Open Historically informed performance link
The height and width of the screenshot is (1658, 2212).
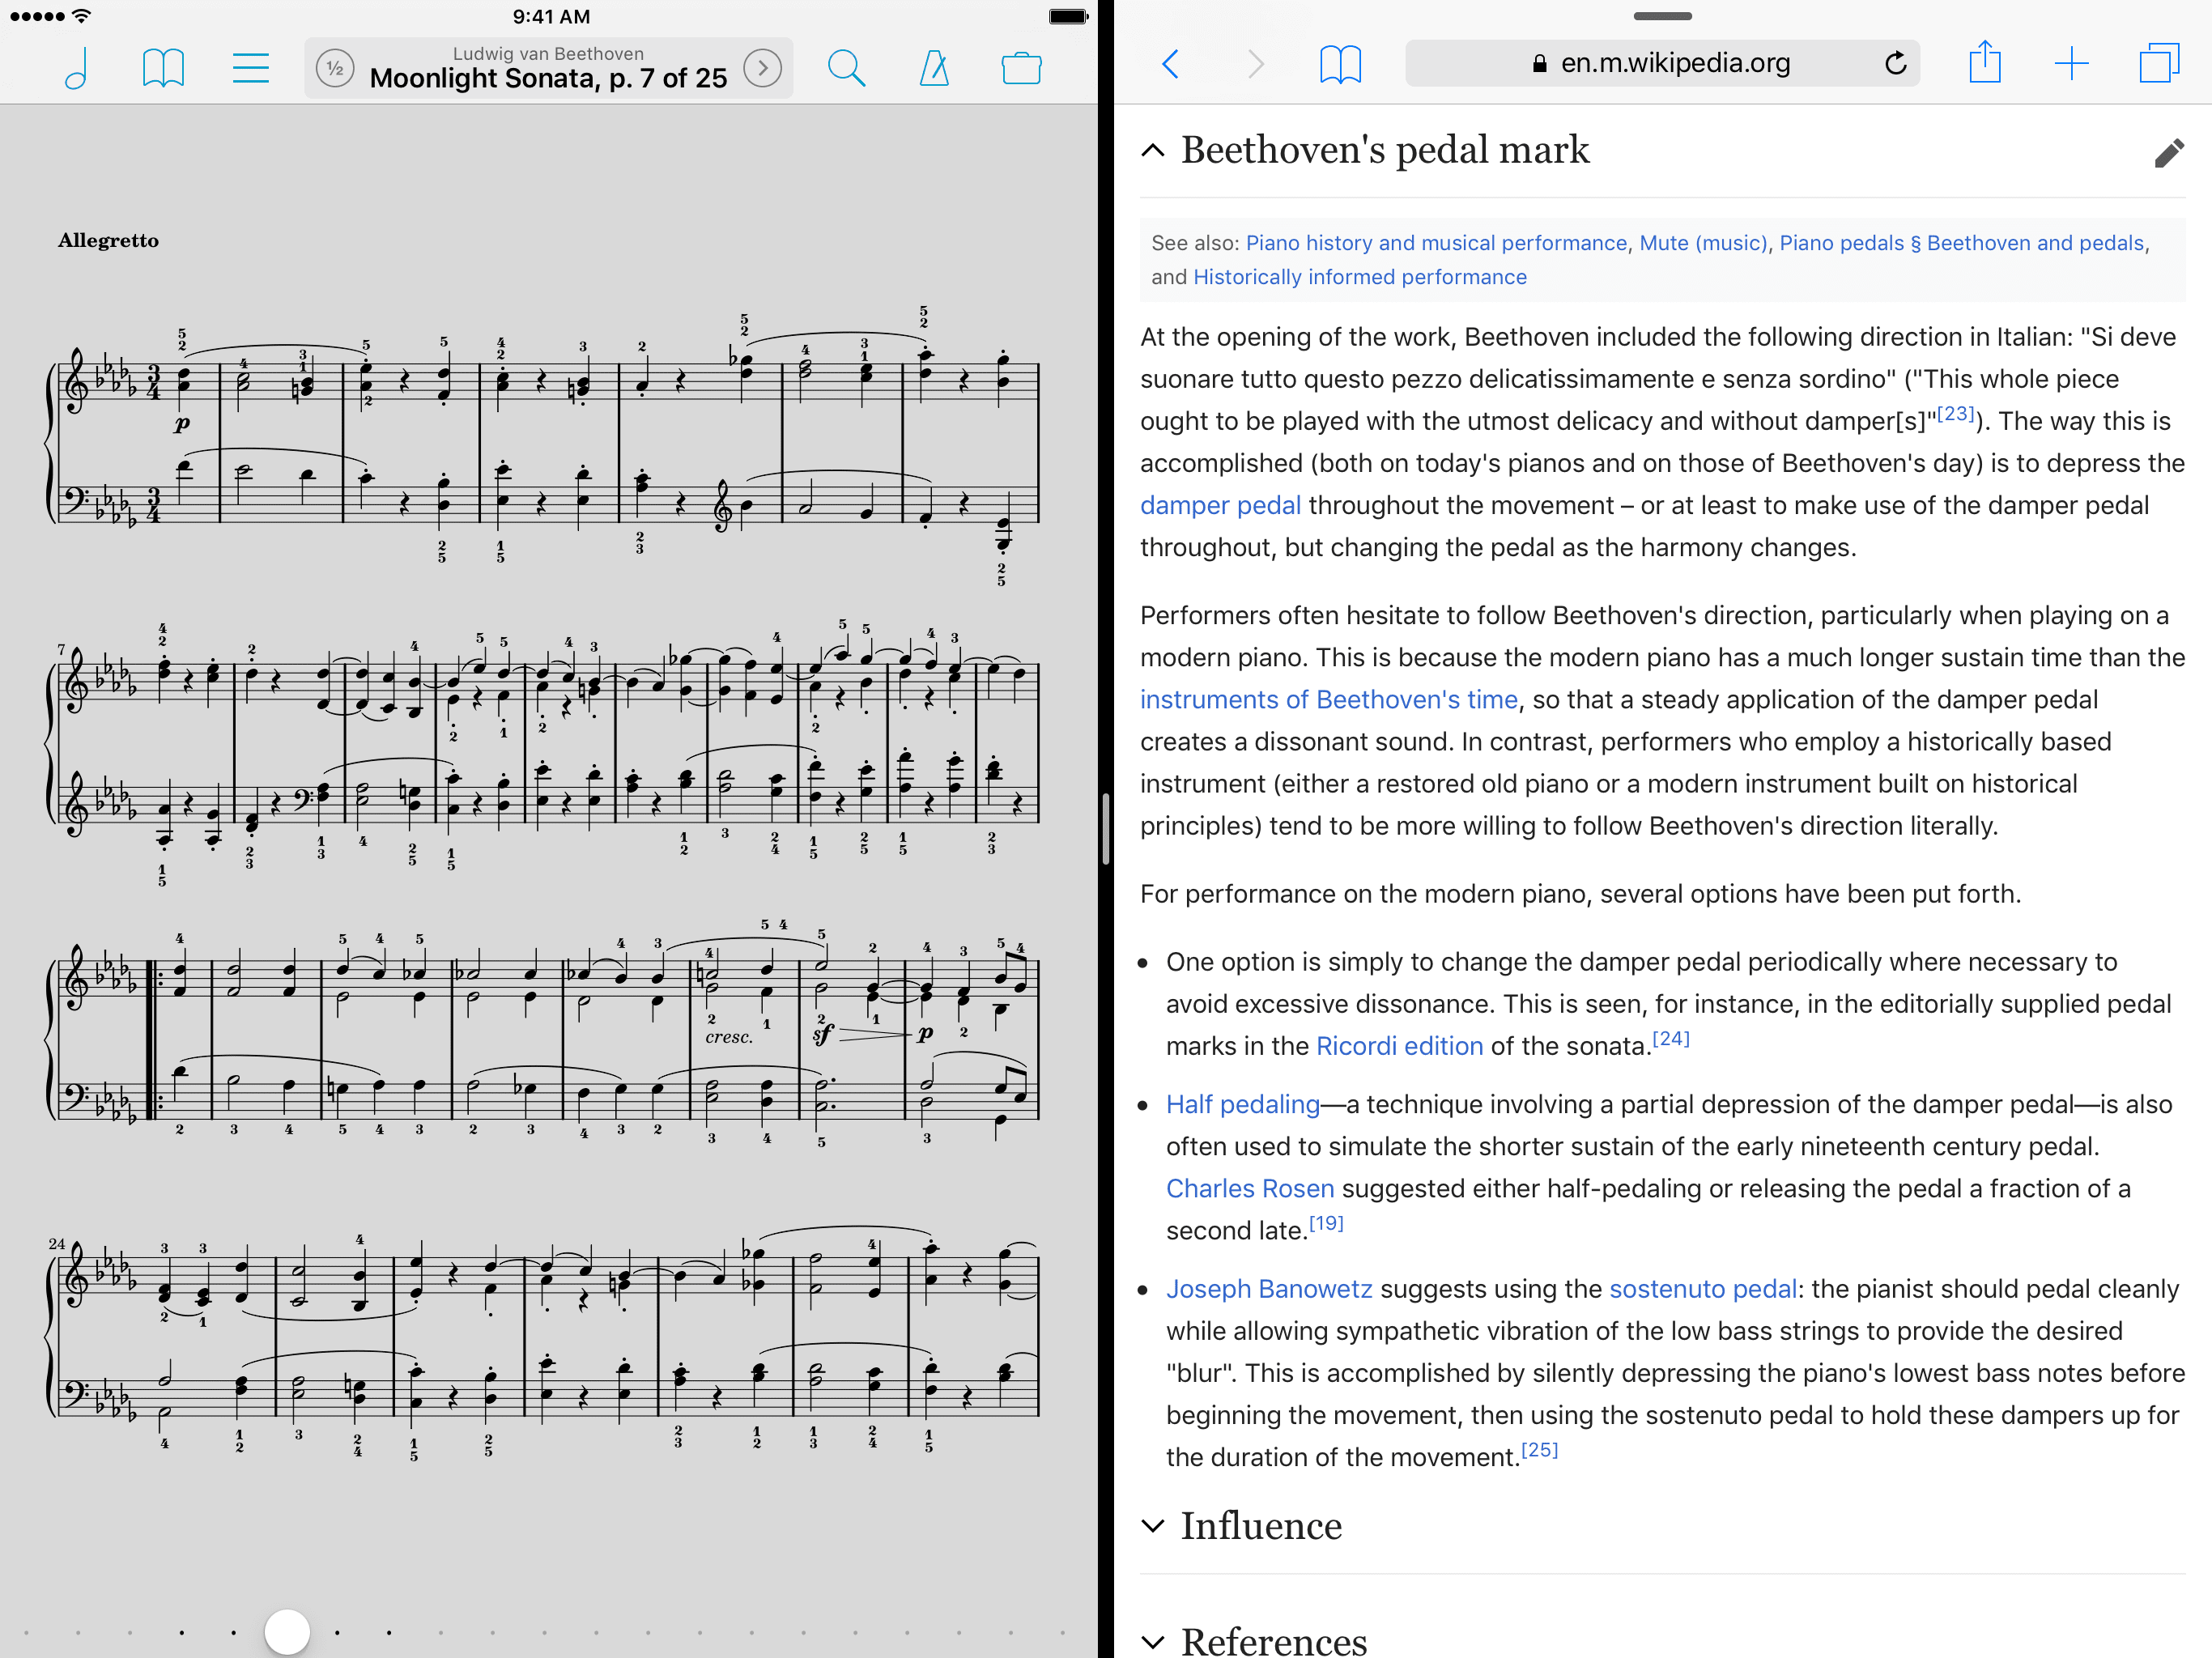tap(1359, 277)
